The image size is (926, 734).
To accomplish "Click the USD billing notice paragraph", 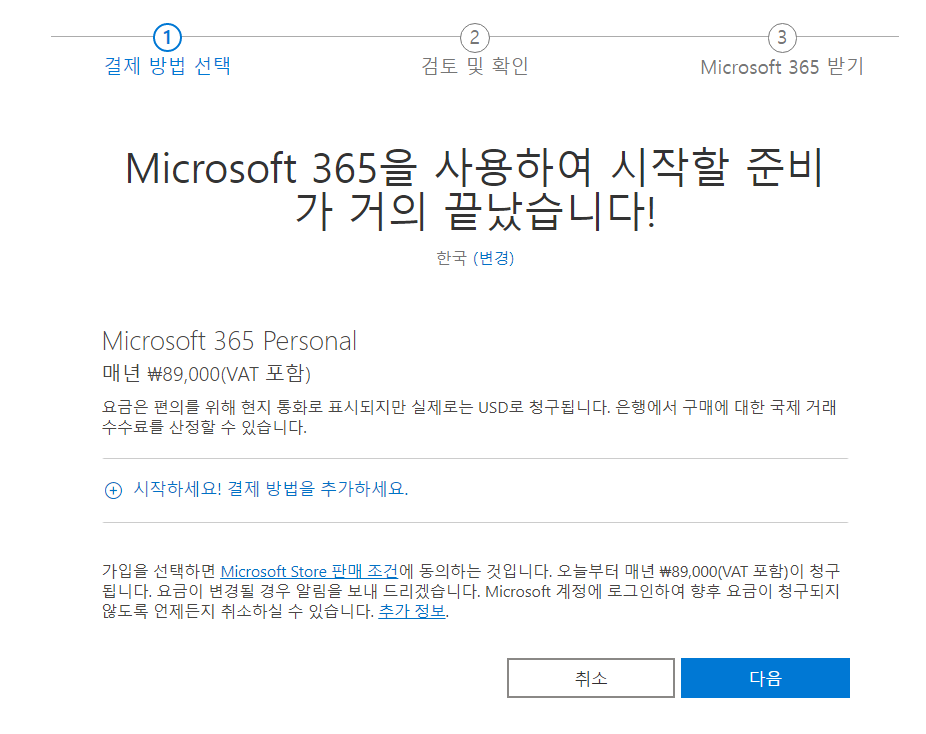I will [x=469, y=417].
